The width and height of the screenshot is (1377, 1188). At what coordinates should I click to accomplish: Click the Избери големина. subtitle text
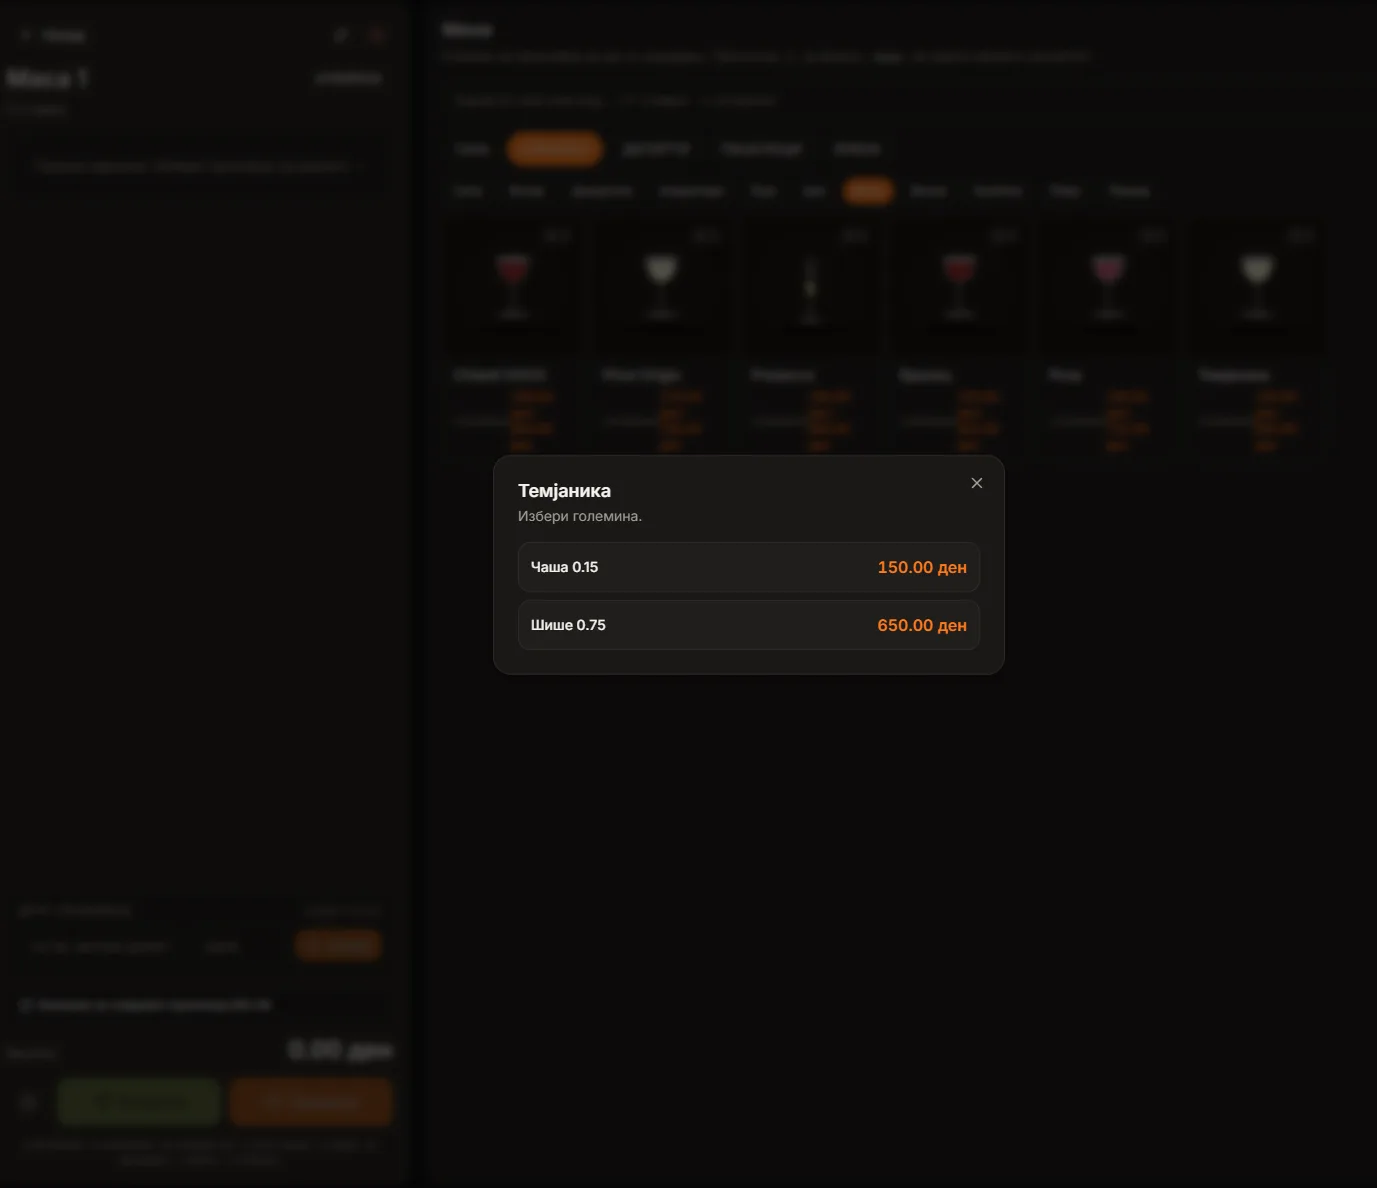coord(580,516)
